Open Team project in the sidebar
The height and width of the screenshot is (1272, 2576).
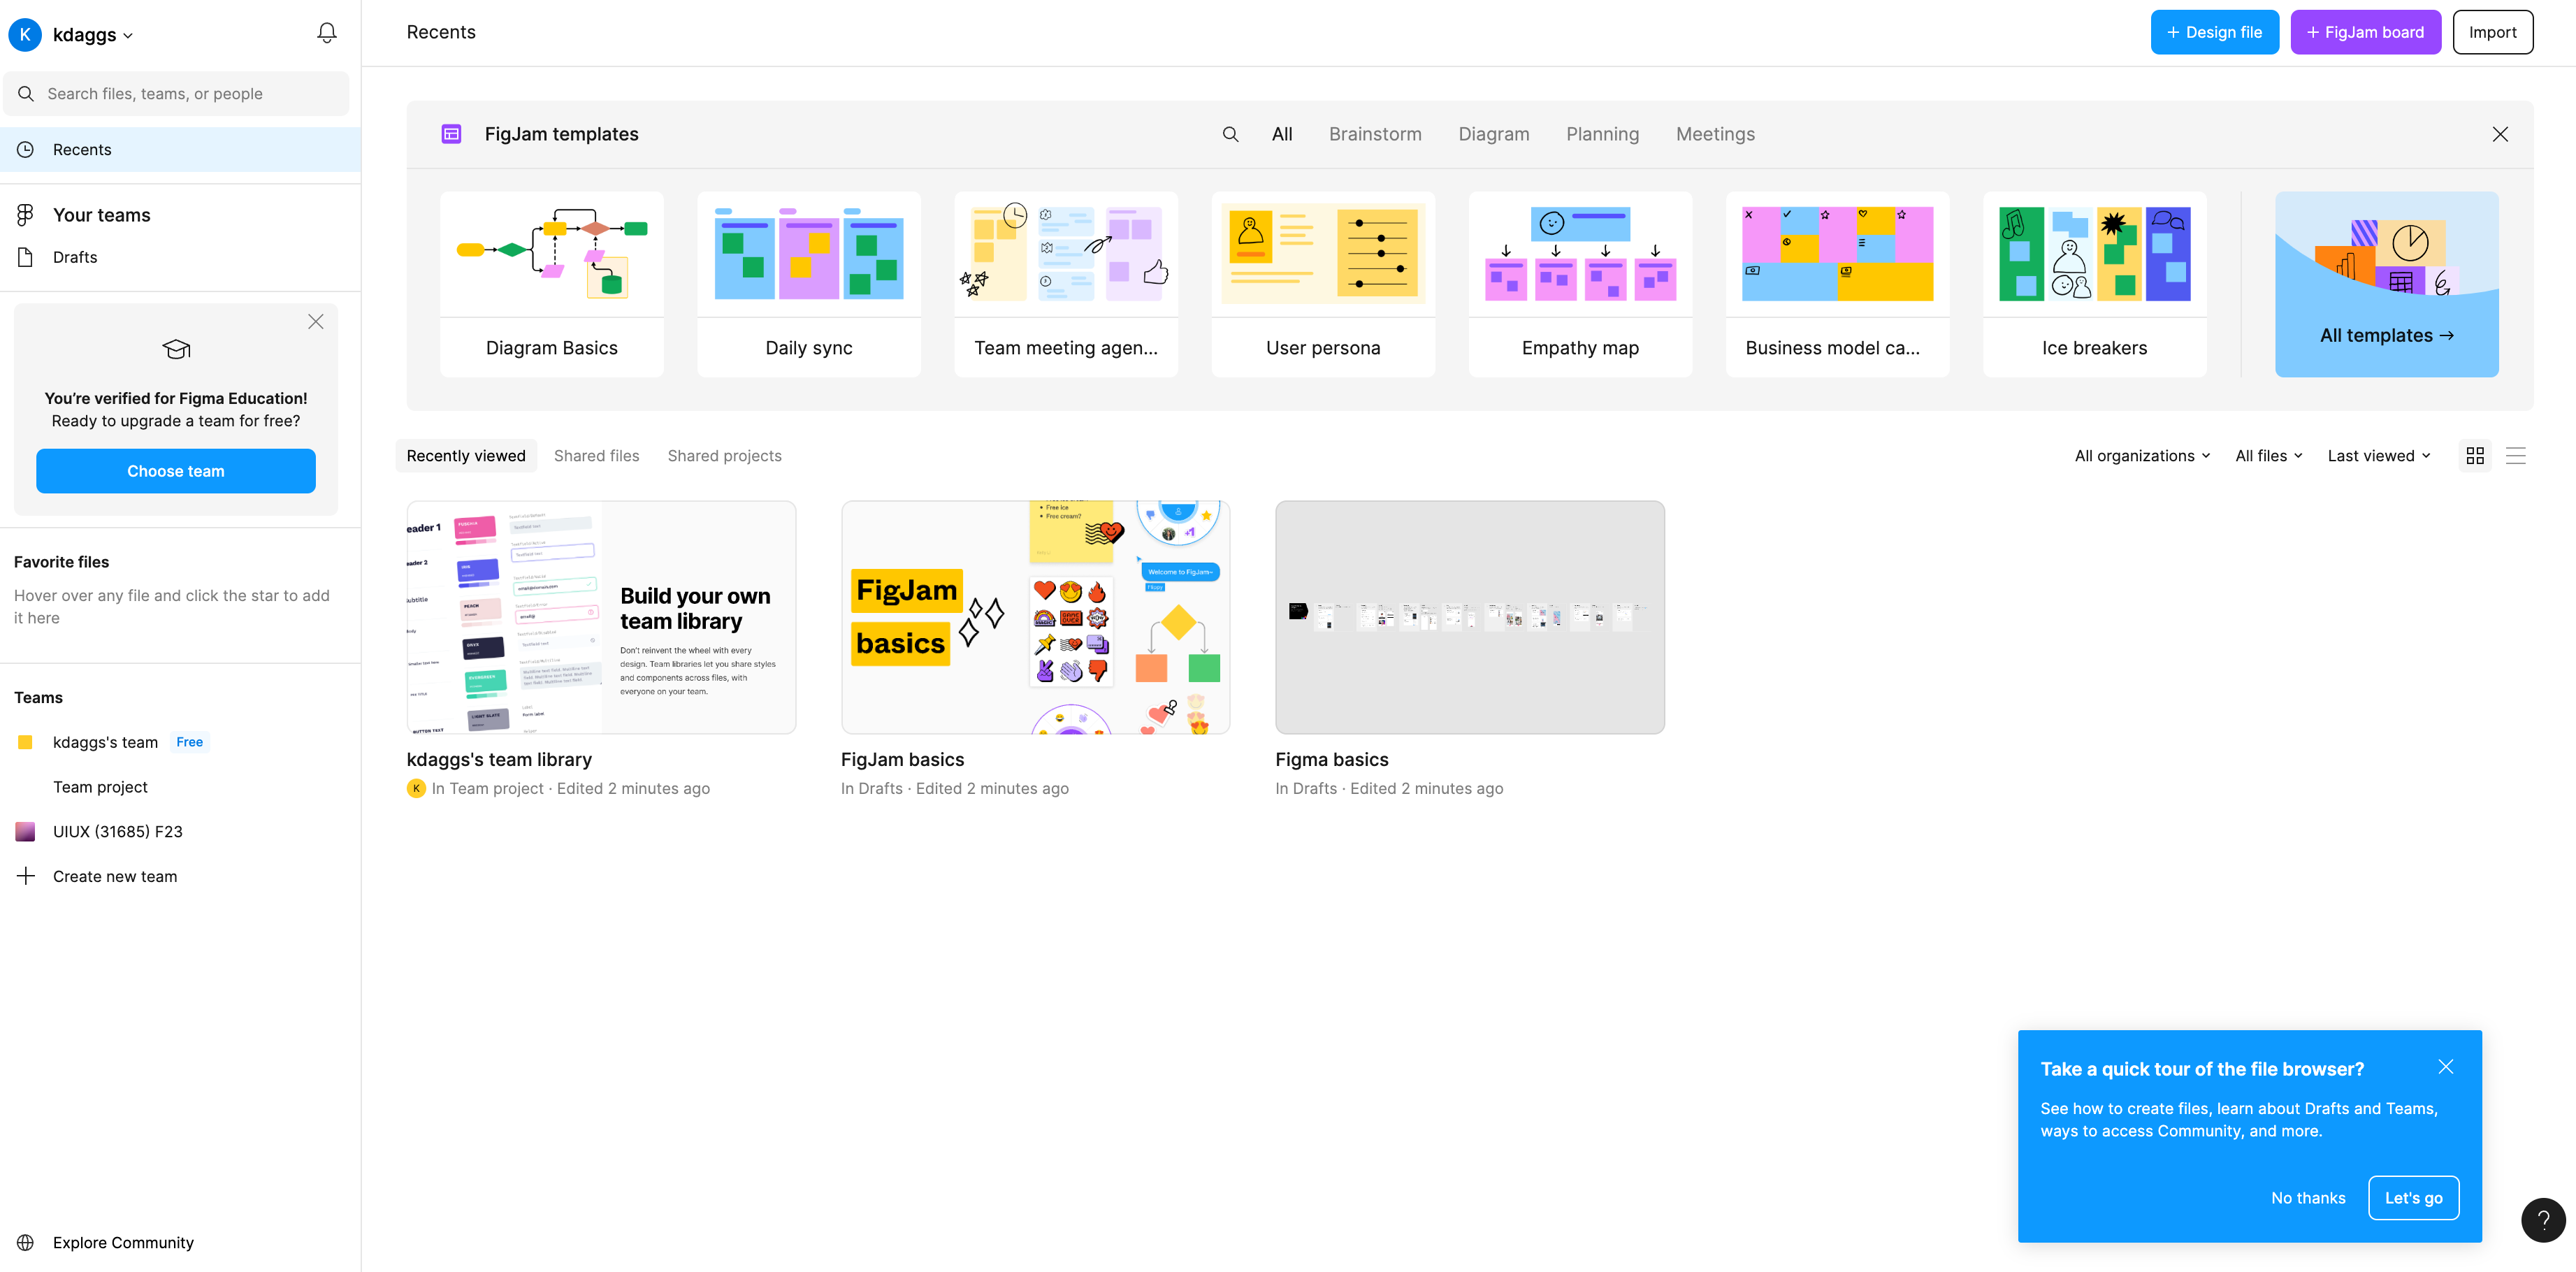click(x=100, y=787)
